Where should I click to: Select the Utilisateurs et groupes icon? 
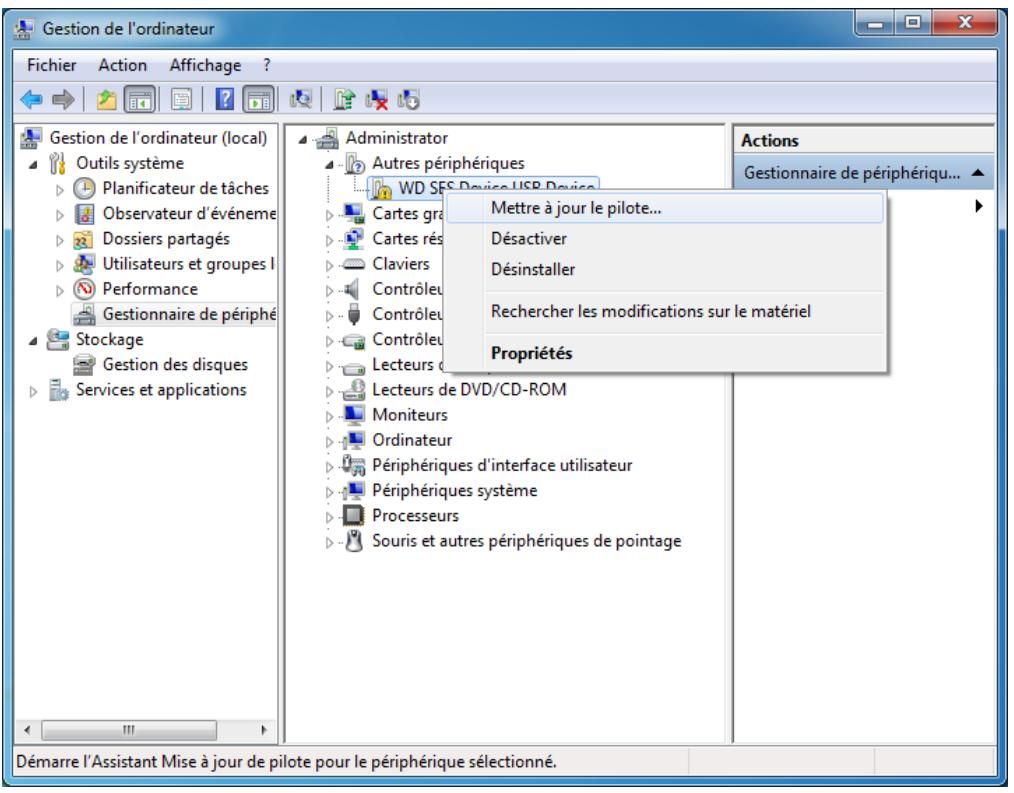pyautogui.click(x=84, y=264)
